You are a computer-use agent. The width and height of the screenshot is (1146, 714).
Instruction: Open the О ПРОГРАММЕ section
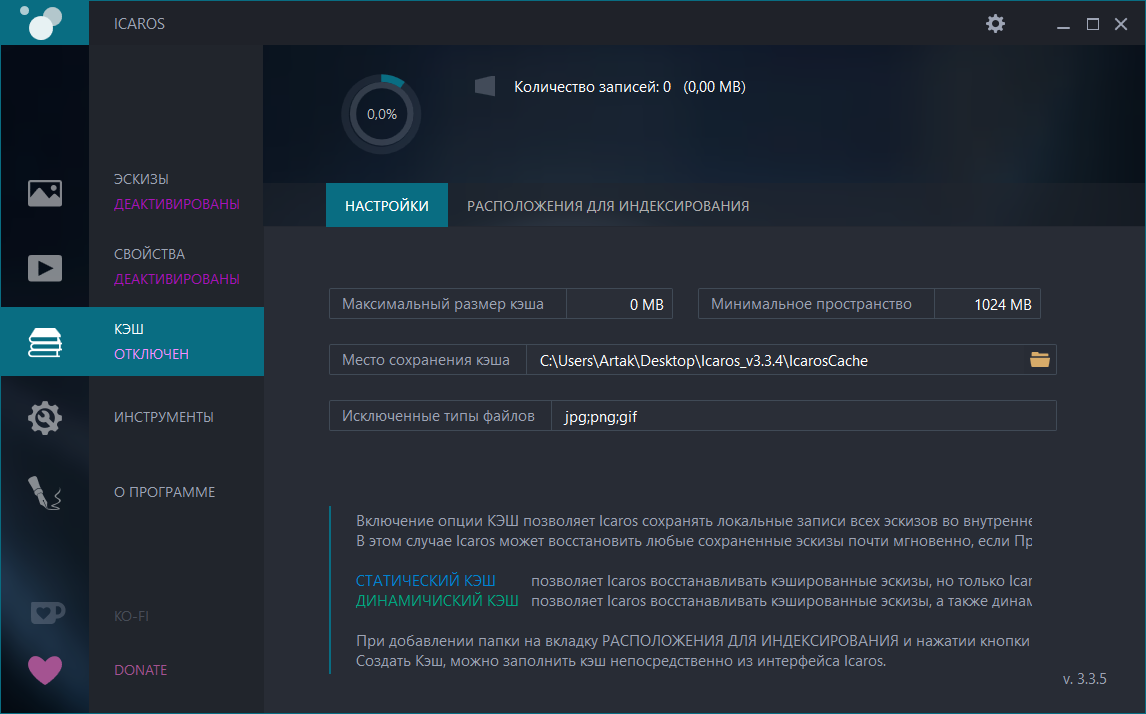[164, 493]
